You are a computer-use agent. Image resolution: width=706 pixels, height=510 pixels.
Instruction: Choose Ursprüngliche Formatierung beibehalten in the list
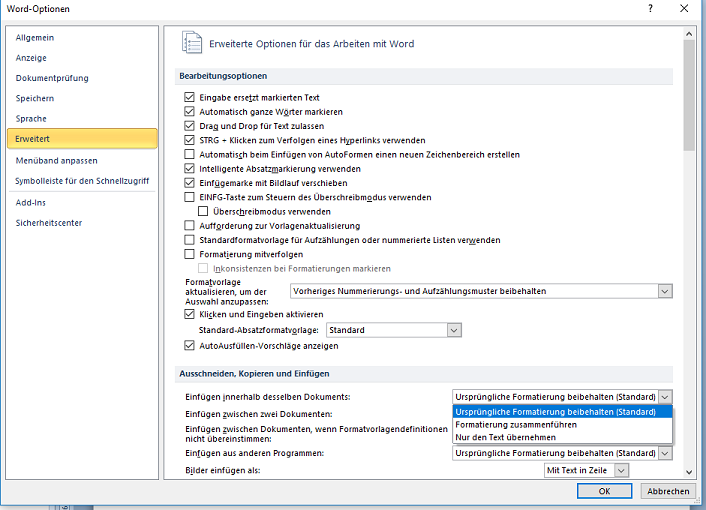tap(562, 412)
